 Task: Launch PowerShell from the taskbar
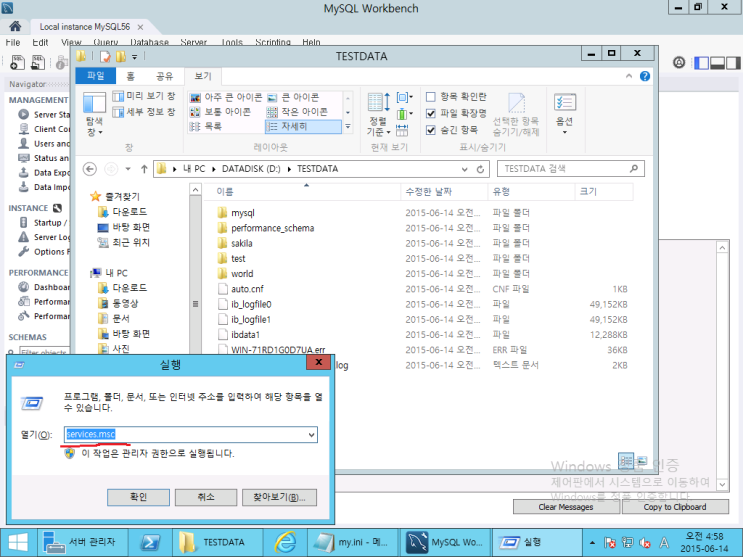[150, 541]
